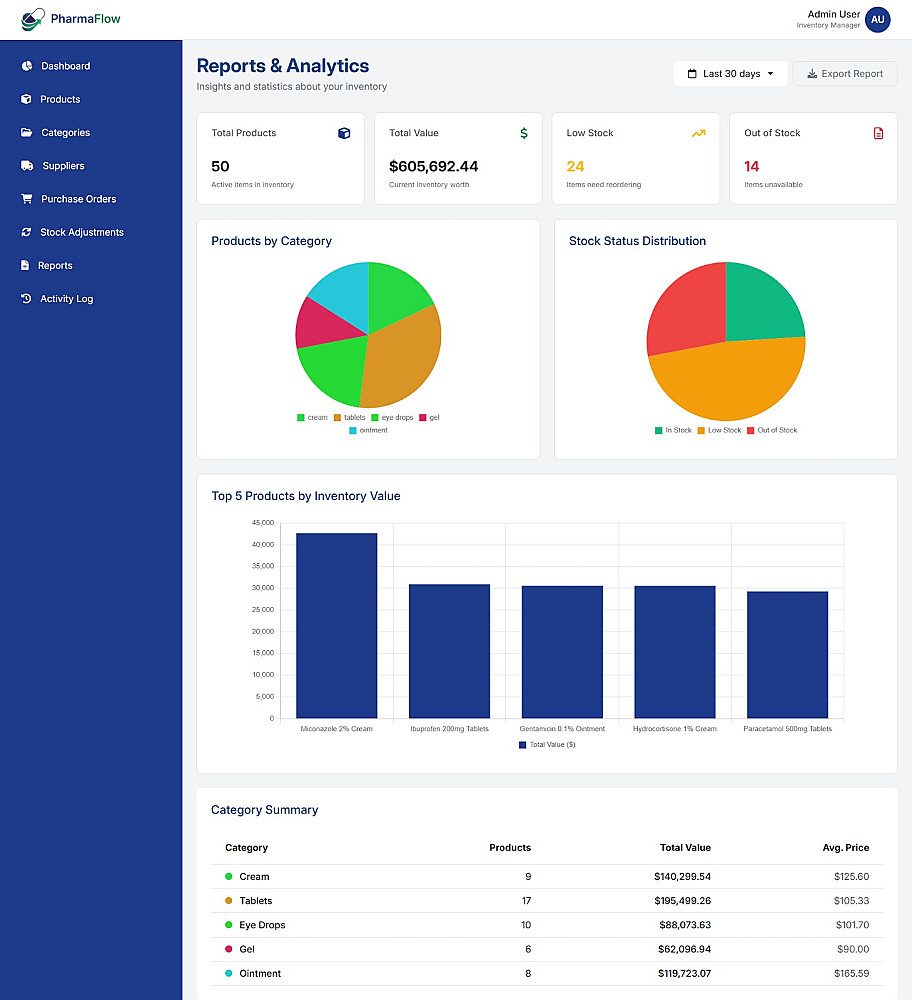Viewport: 912px width, 1000px height.
Task: Click the Purchase Orders cart icon
Action: point(27,198)
